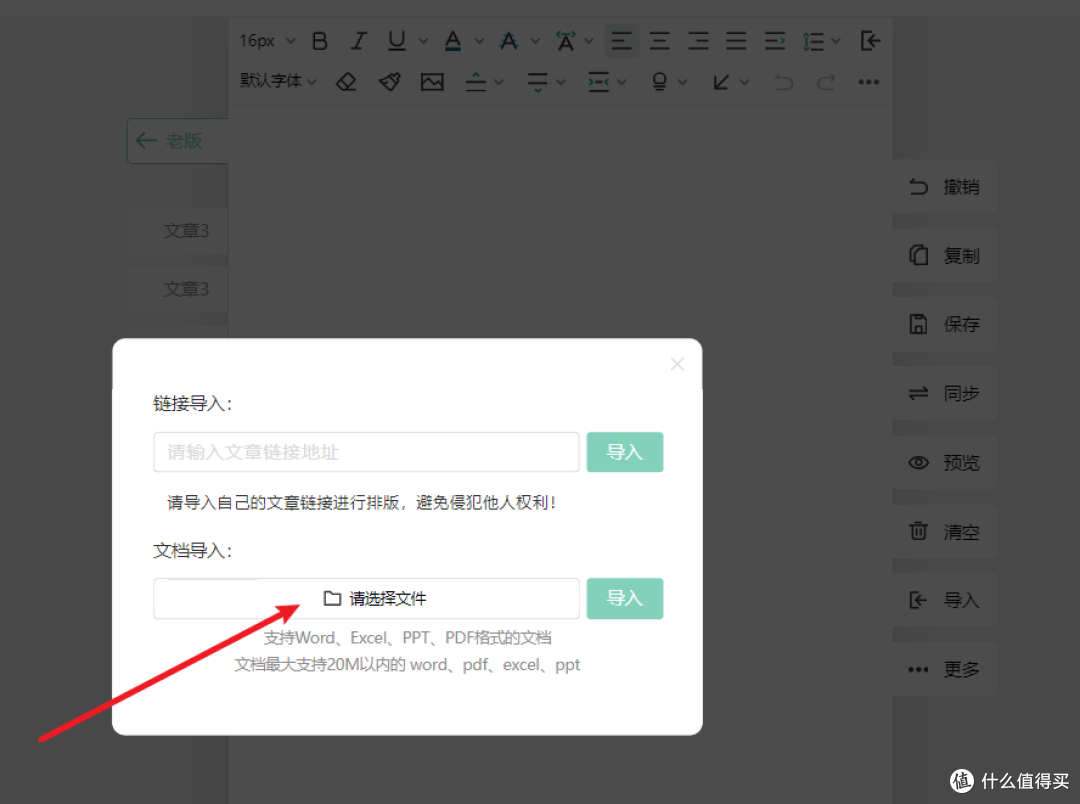The image size is (1080, 804).
Task: Click the 请导入自己的文章链接进行排版 warning text
Action: pos(362,502)
